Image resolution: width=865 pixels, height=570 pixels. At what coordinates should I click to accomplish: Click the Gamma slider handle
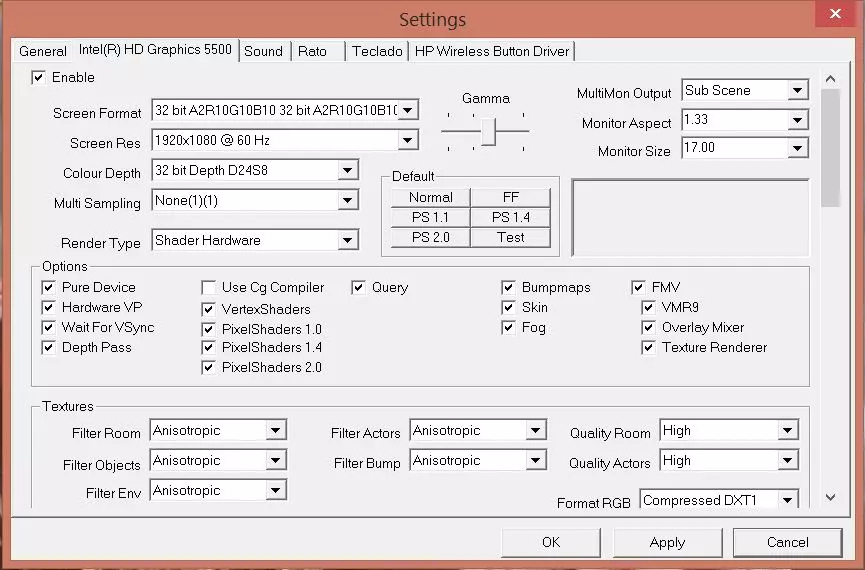click(x=488, y=131)
